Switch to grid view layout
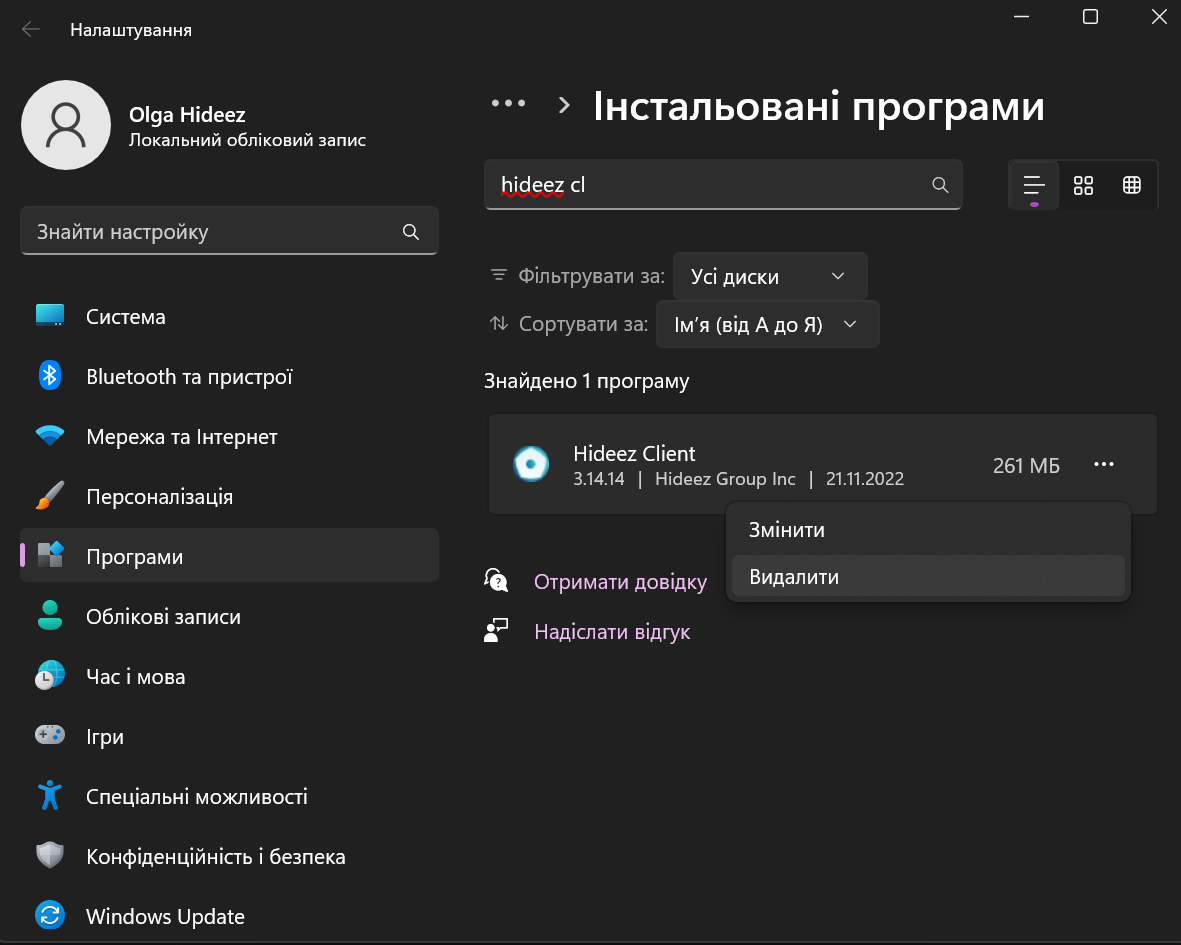Screen dimensions: 1181x945 (1083, 185)
